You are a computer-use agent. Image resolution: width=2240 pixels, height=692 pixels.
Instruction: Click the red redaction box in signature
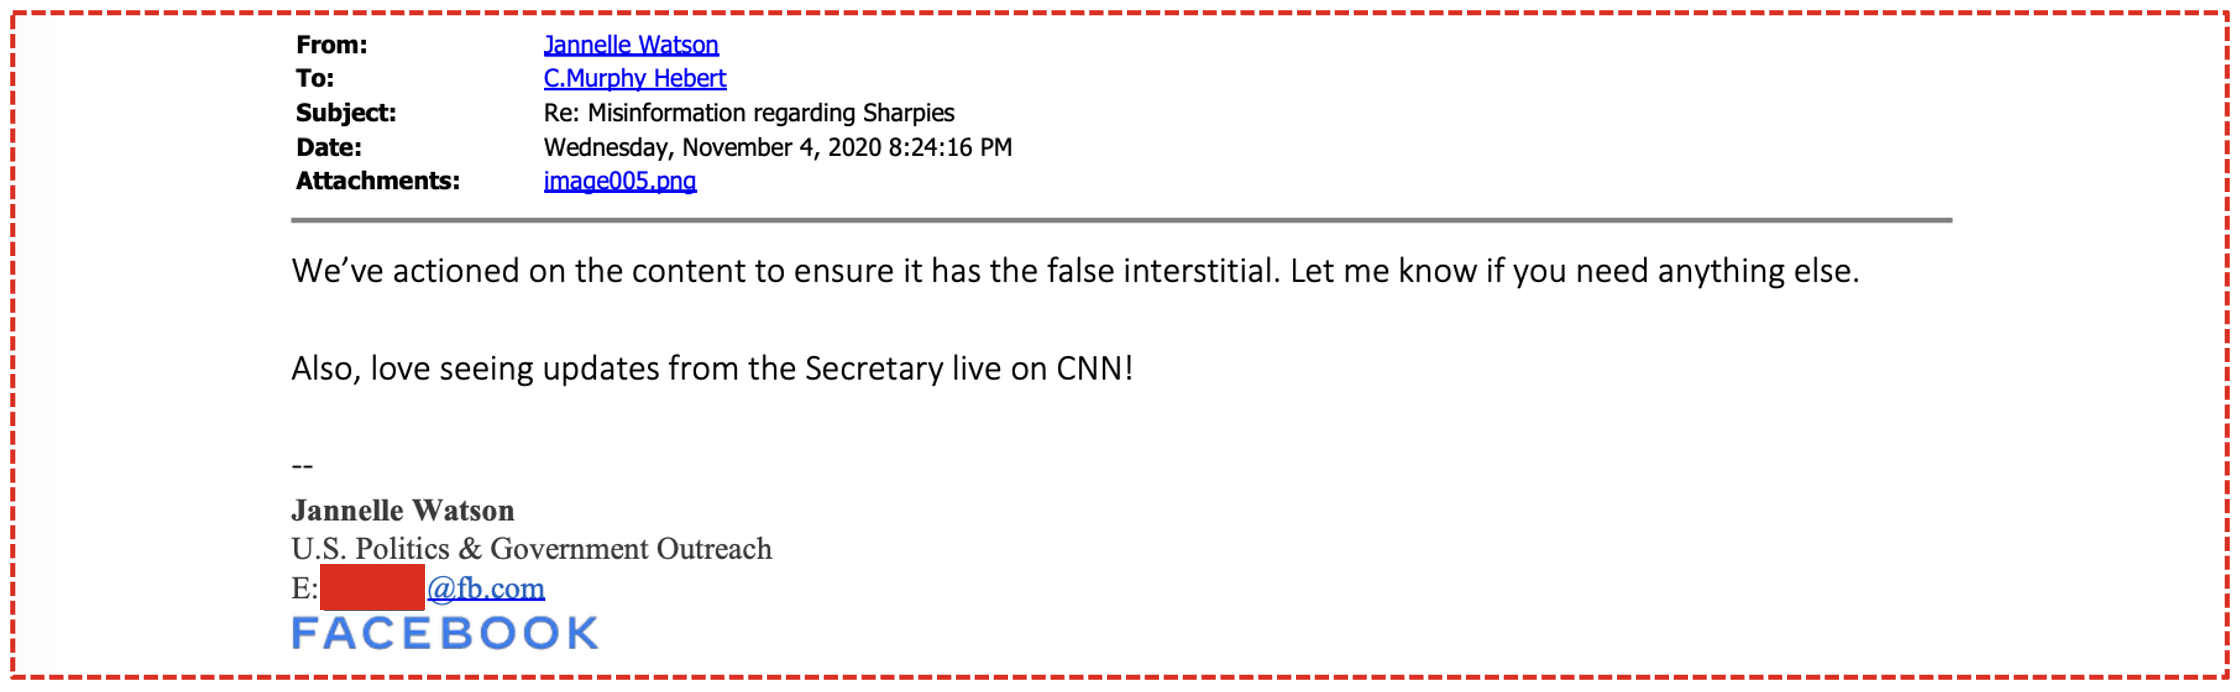coord(373,587)
